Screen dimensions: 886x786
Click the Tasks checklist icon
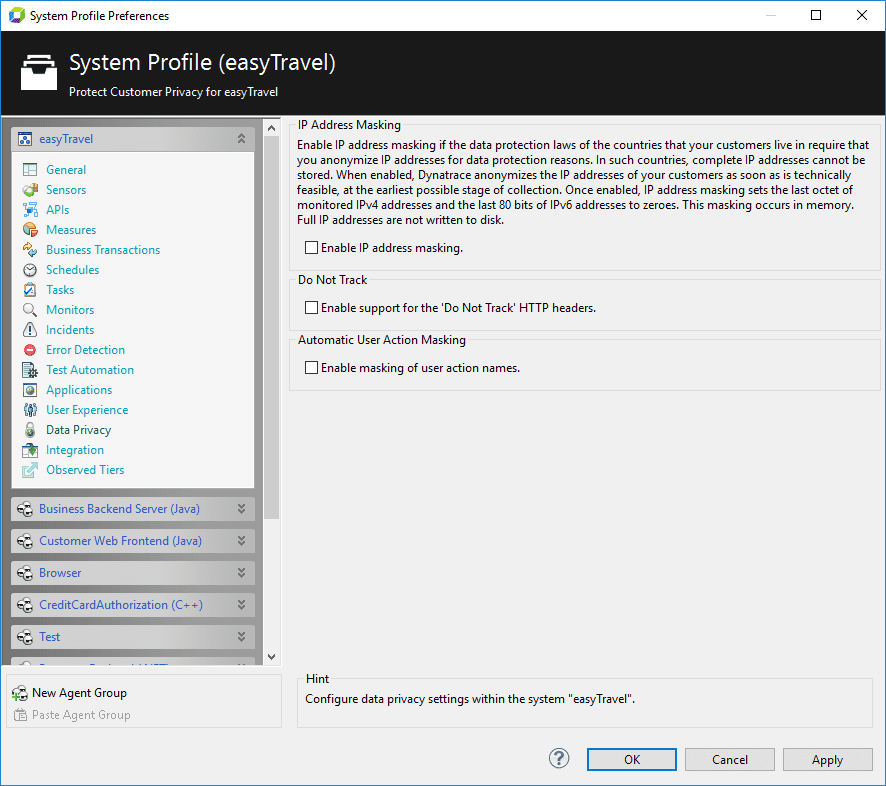coord(30,290)
